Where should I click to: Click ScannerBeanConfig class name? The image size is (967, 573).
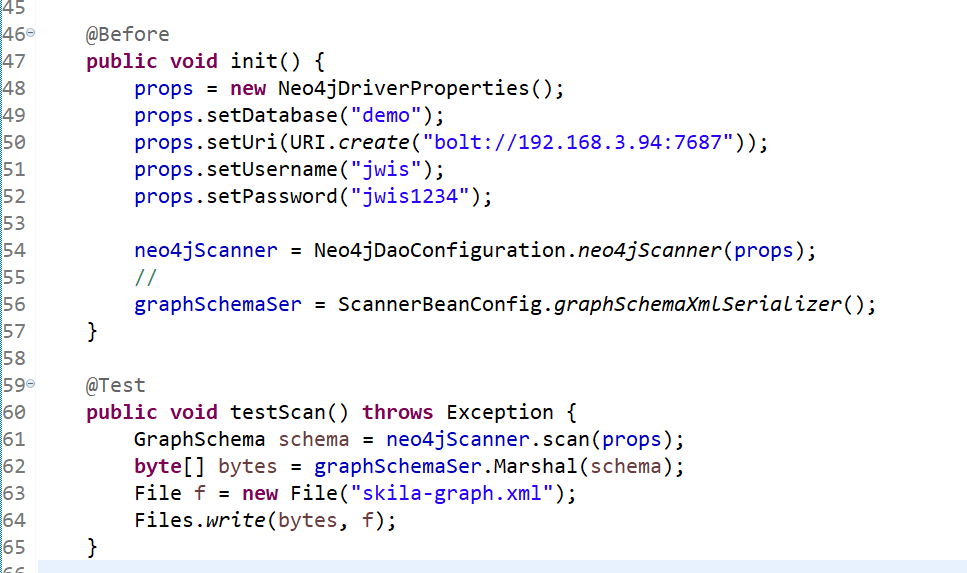point(440,305)
